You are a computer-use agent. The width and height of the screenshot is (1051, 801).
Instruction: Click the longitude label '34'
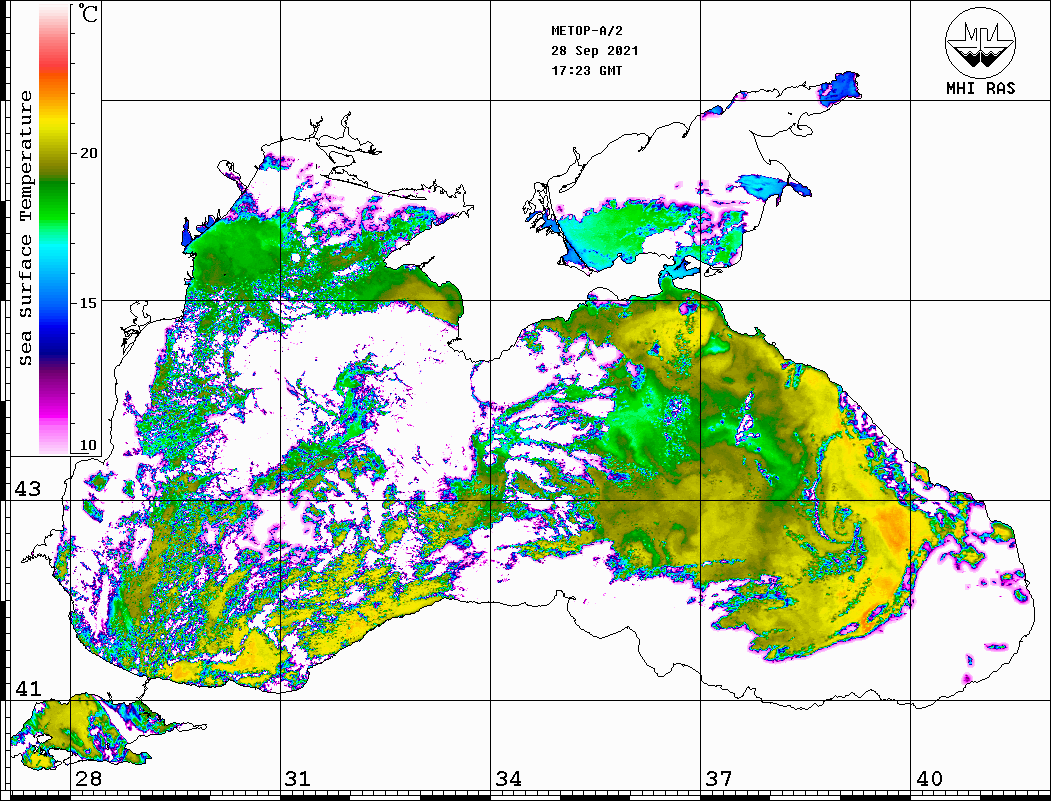click(x=509, y=778)
